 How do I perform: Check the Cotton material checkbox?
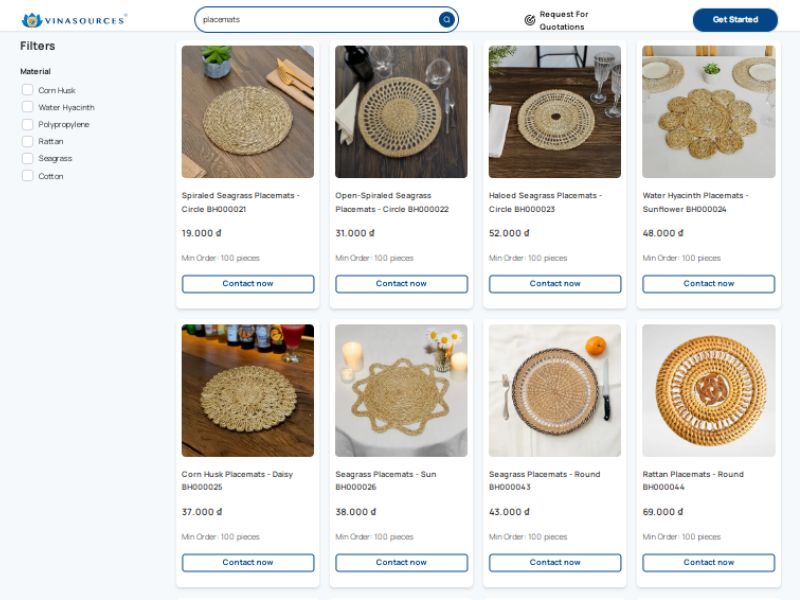[28, 176]
